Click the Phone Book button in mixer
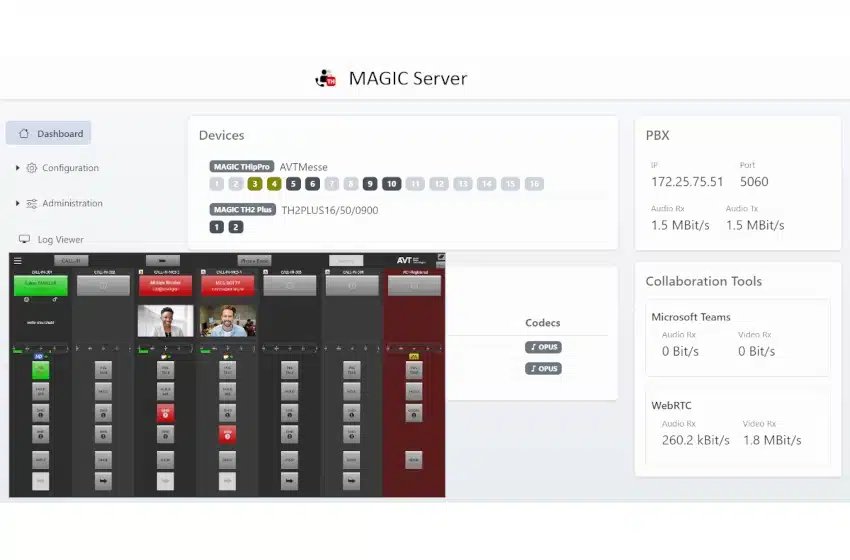850x560 pixels. pos(254,260)
